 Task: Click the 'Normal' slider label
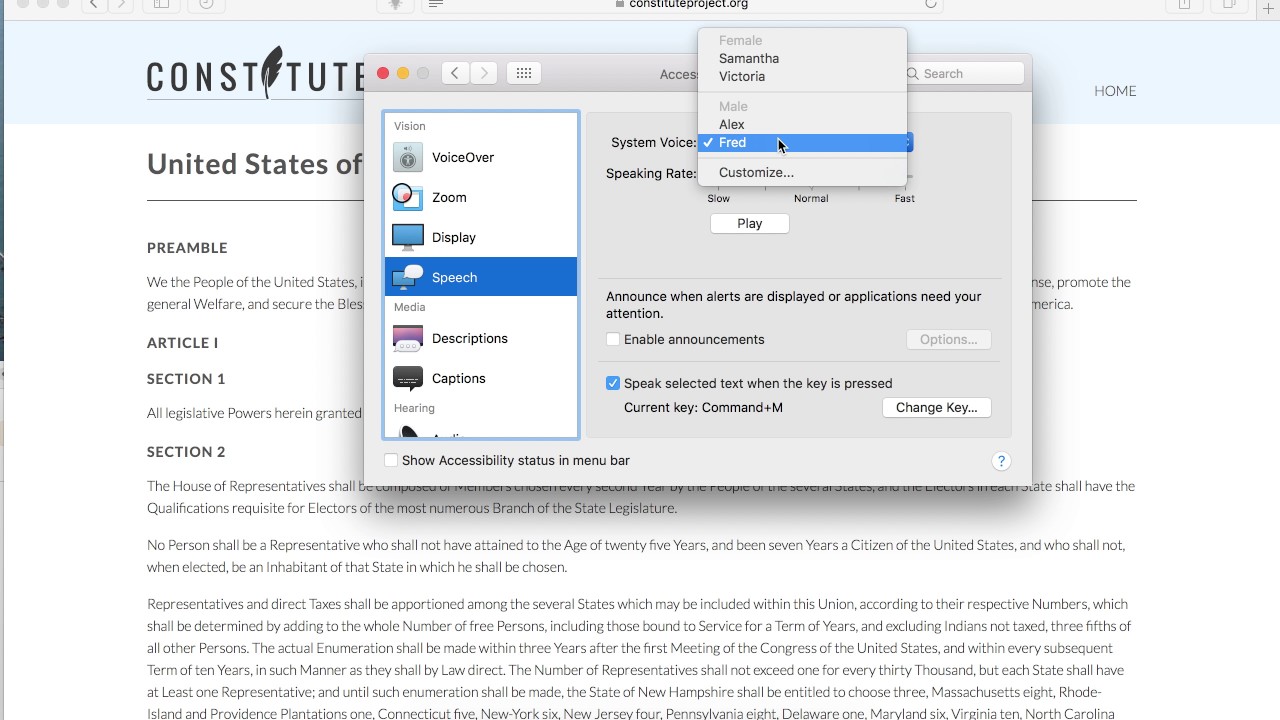tap(811, 199)
